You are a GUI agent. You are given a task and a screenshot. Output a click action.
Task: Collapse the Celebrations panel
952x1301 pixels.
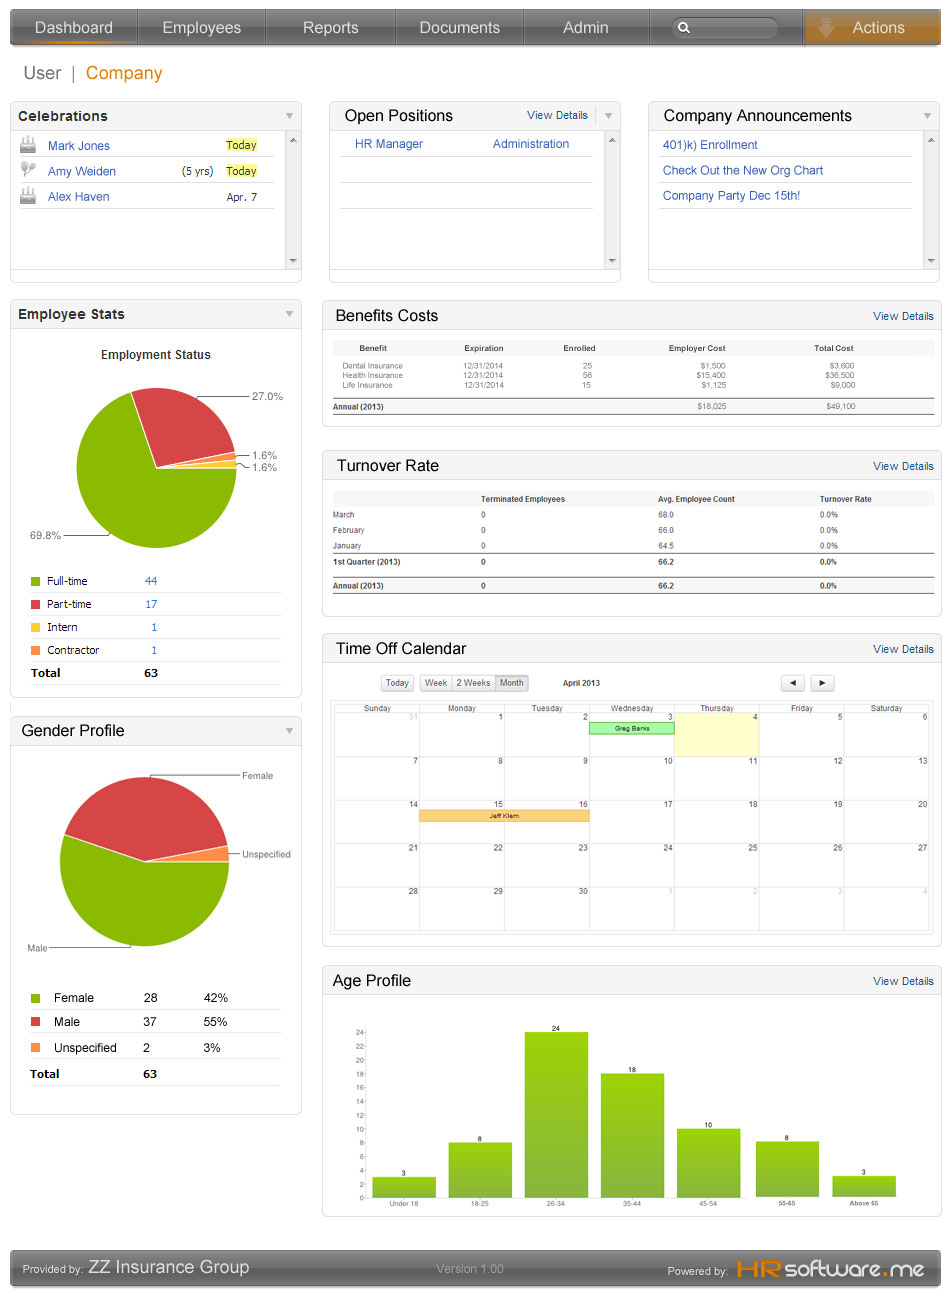coord(289,116)
